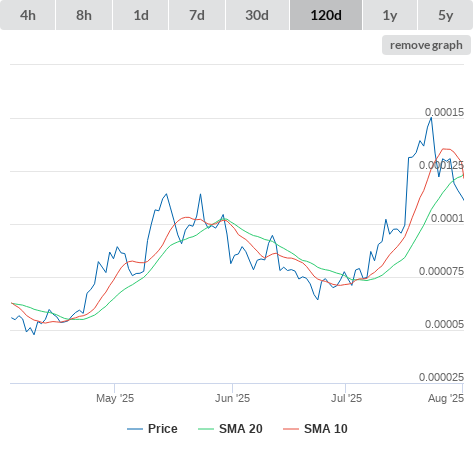Click the price peak near 0.00015
474x455 pixels.
tap(431, 118)
